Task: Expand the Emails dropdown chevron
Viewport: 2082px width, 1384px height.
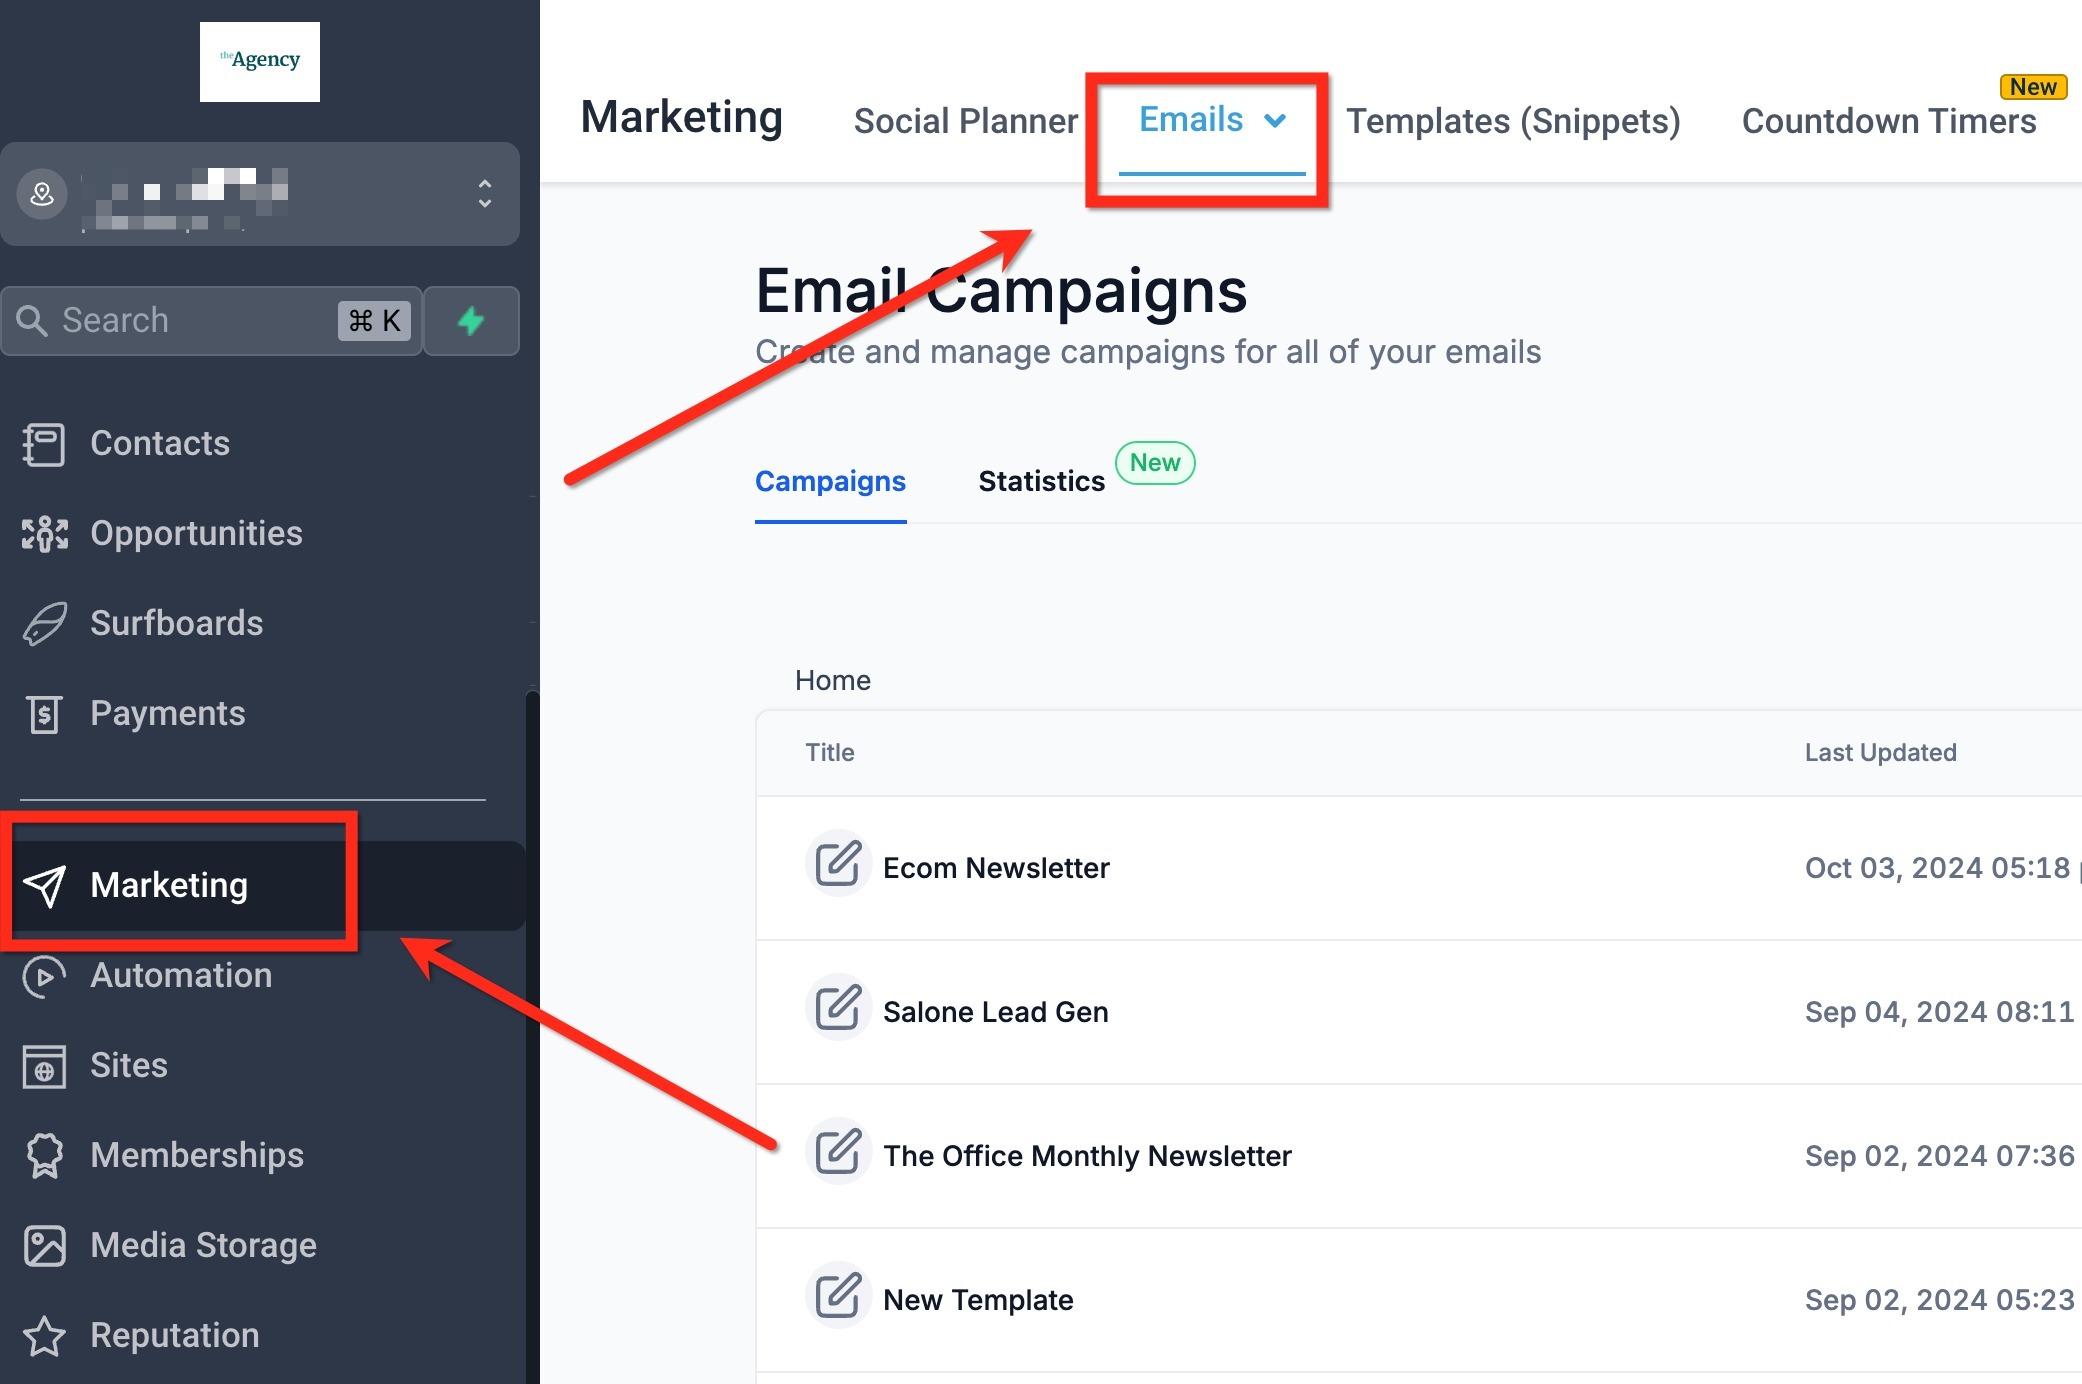Action: [1275, 121]
